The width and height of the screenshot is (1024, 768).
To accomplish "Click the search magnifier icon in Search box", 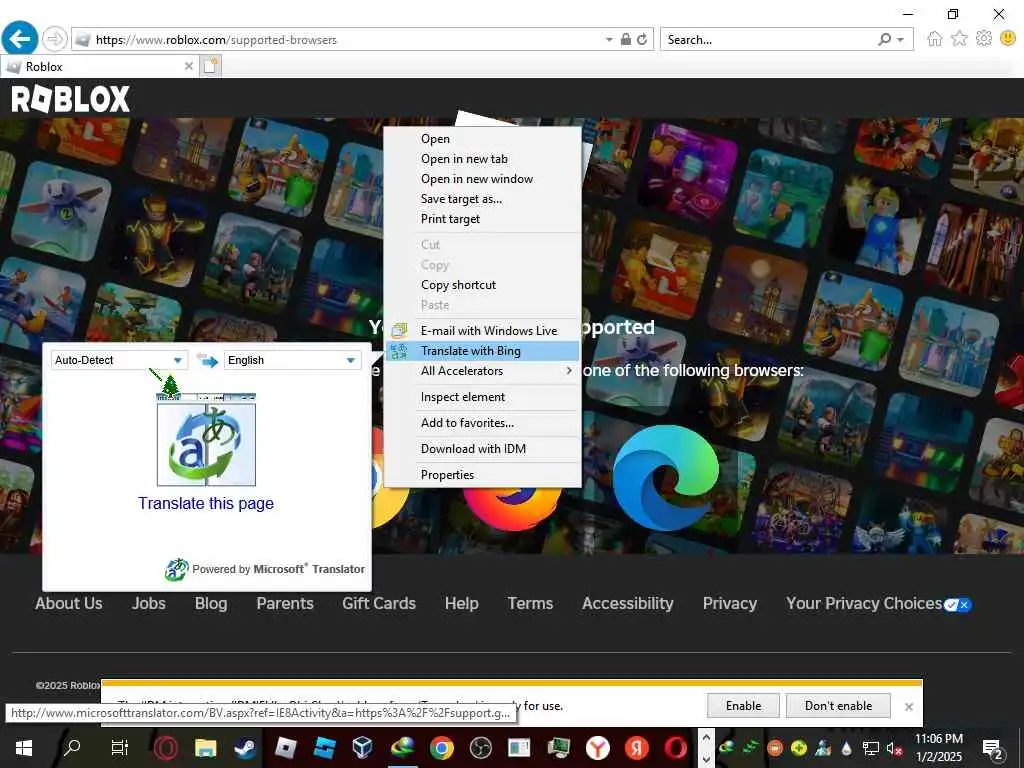I will [x=884, y=39].
